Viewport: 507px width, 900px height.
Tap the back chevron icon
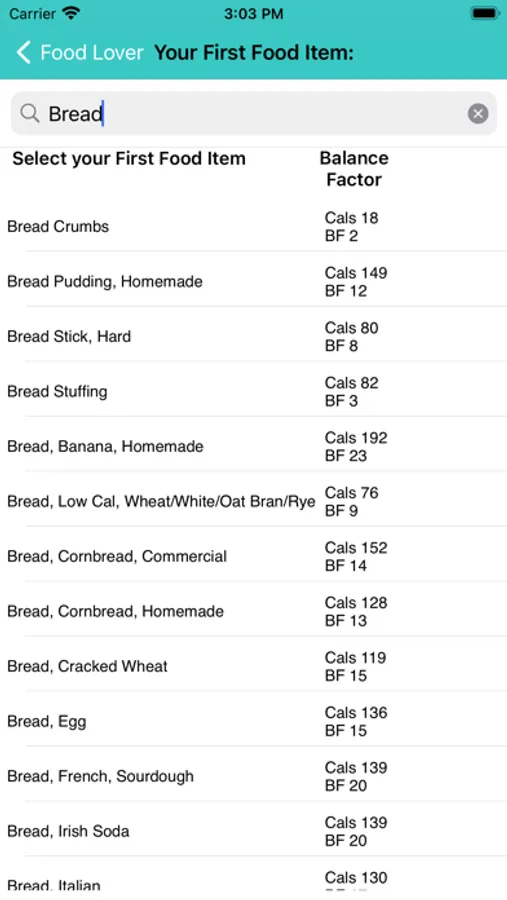click(x=23, y=53)
